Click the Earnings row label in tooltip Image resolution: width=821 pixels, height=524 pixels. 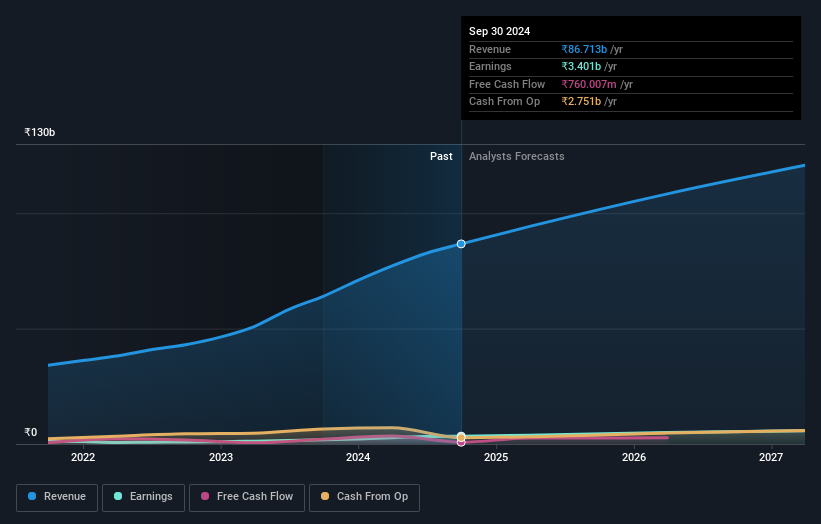(490, 66)
